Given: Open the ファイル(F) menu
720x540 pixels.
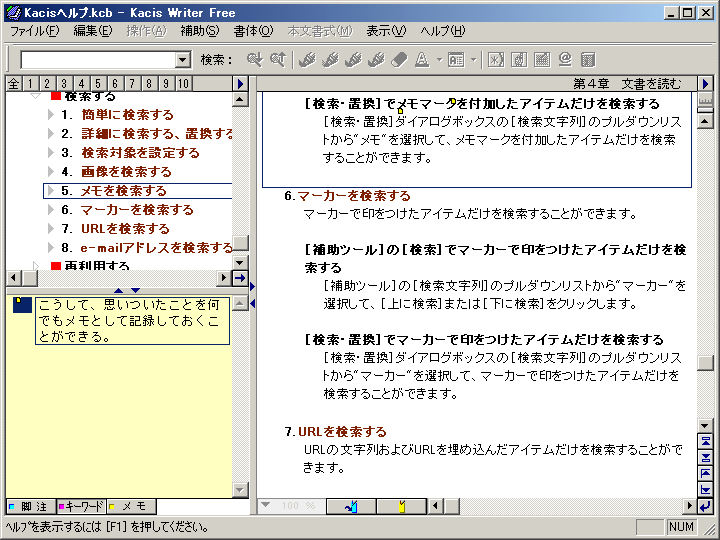Looking at the screenshot, I should pyautogui.click(x=34, y=31).
